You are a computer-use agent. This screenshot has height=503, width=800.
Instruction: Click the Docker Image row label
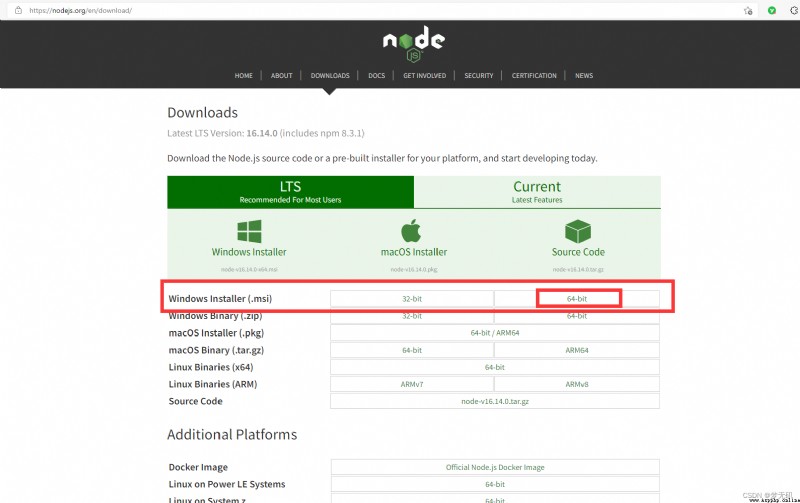(198, 467)
